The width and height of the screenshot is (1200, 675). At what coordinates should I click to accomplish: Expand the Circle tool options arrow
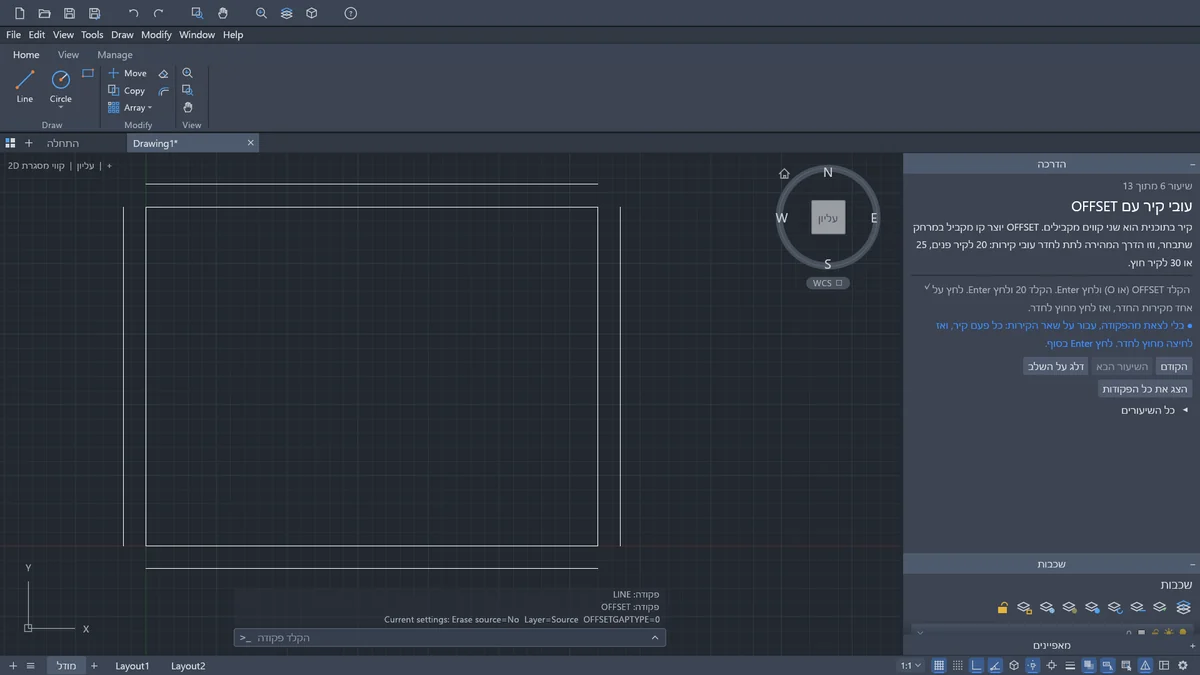click(61, 108)
